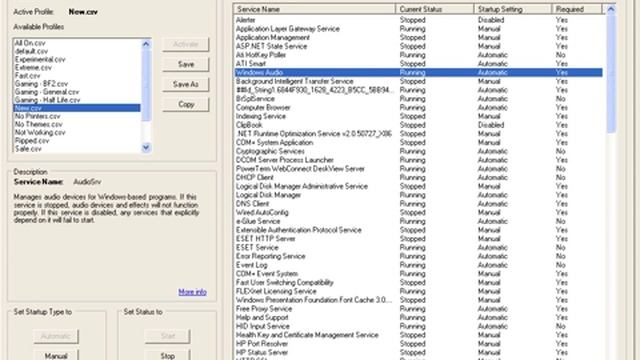Select Ripped.csv profile
Screen dimensions: 640x360
(77, 140)
